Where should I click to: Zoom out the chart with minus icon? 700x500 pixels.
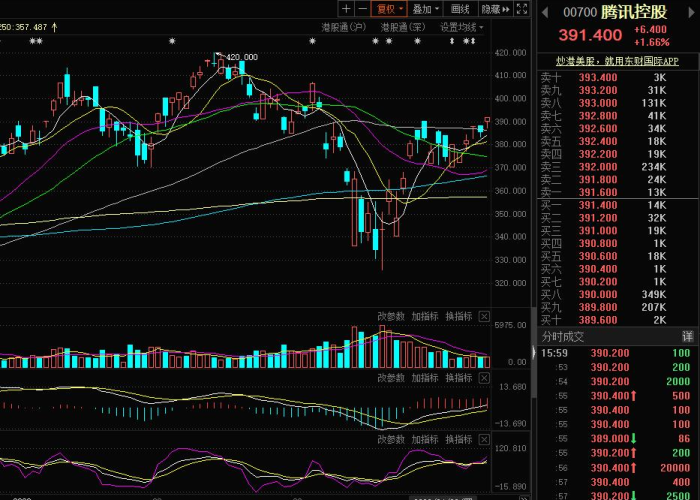point(362,9)
